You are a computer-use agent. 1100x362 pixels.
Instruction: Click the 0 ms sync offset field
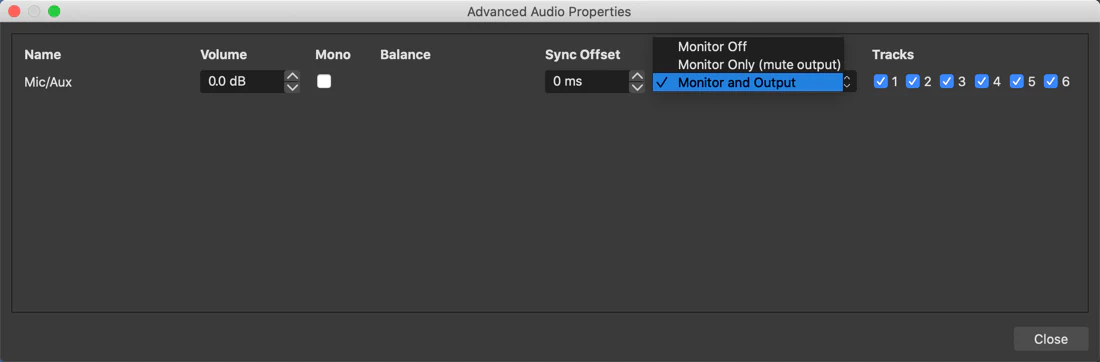click(x=587, y=81)
